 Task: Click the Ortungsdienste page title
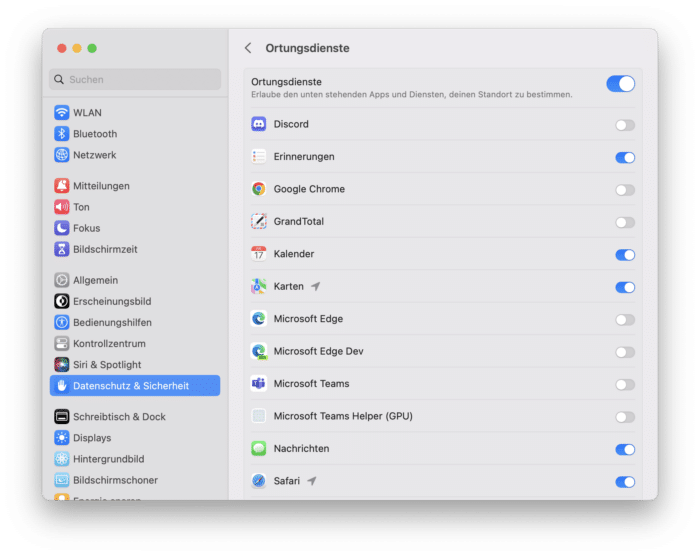click(307, 48)
